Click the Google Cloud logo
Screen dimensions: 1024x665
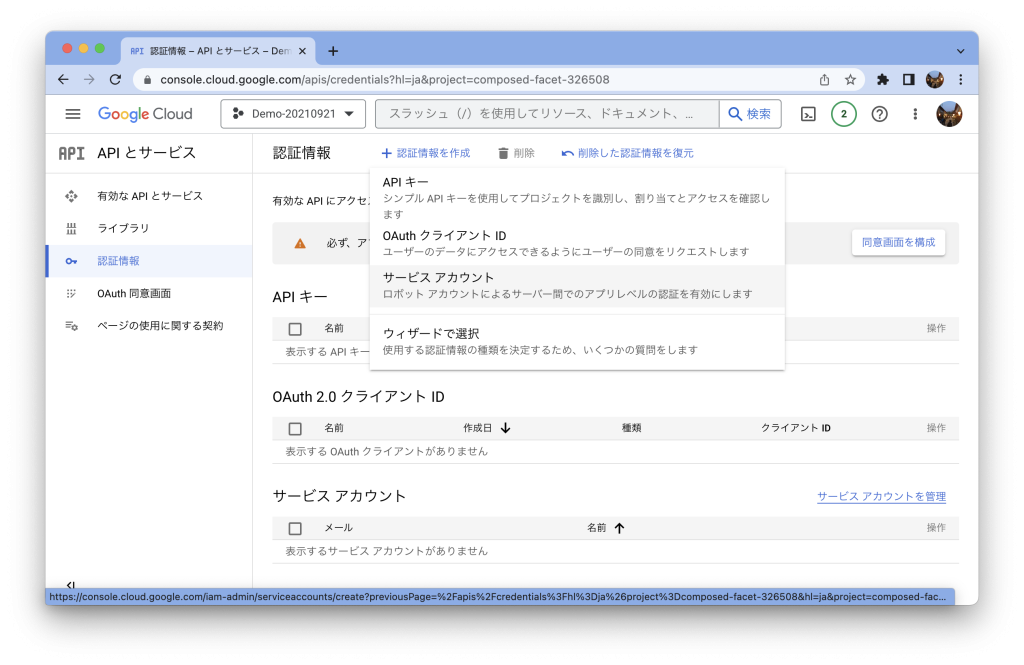point(145,114)
